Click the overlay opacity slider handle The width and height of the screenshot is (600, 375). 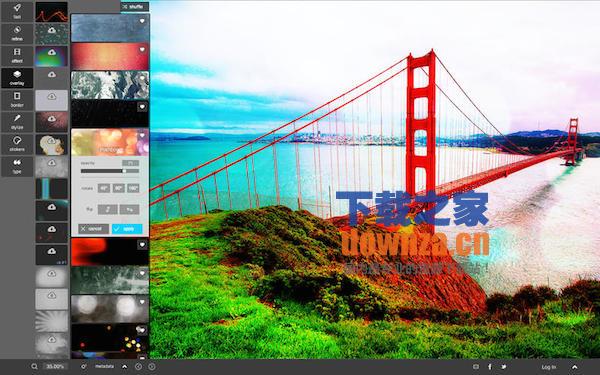coord(124,171)
